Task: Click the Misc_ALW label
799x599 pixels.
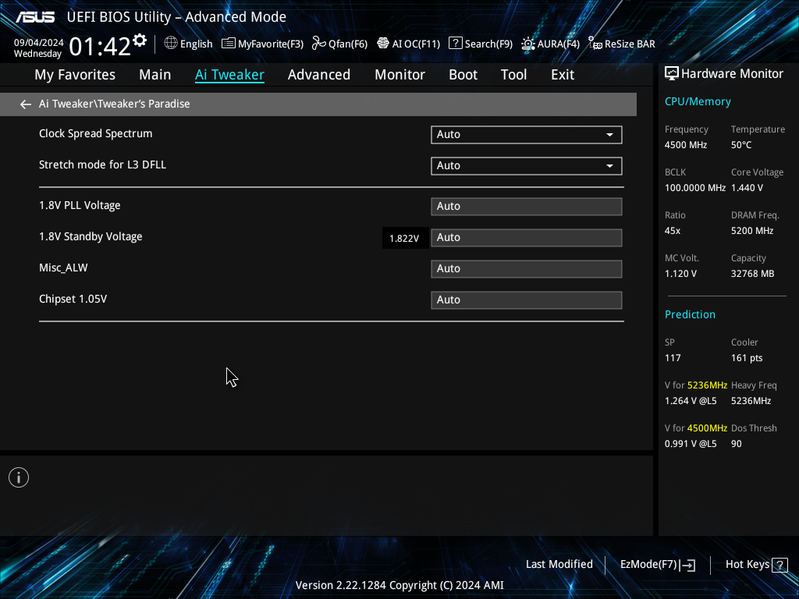Action: point(63,267)
